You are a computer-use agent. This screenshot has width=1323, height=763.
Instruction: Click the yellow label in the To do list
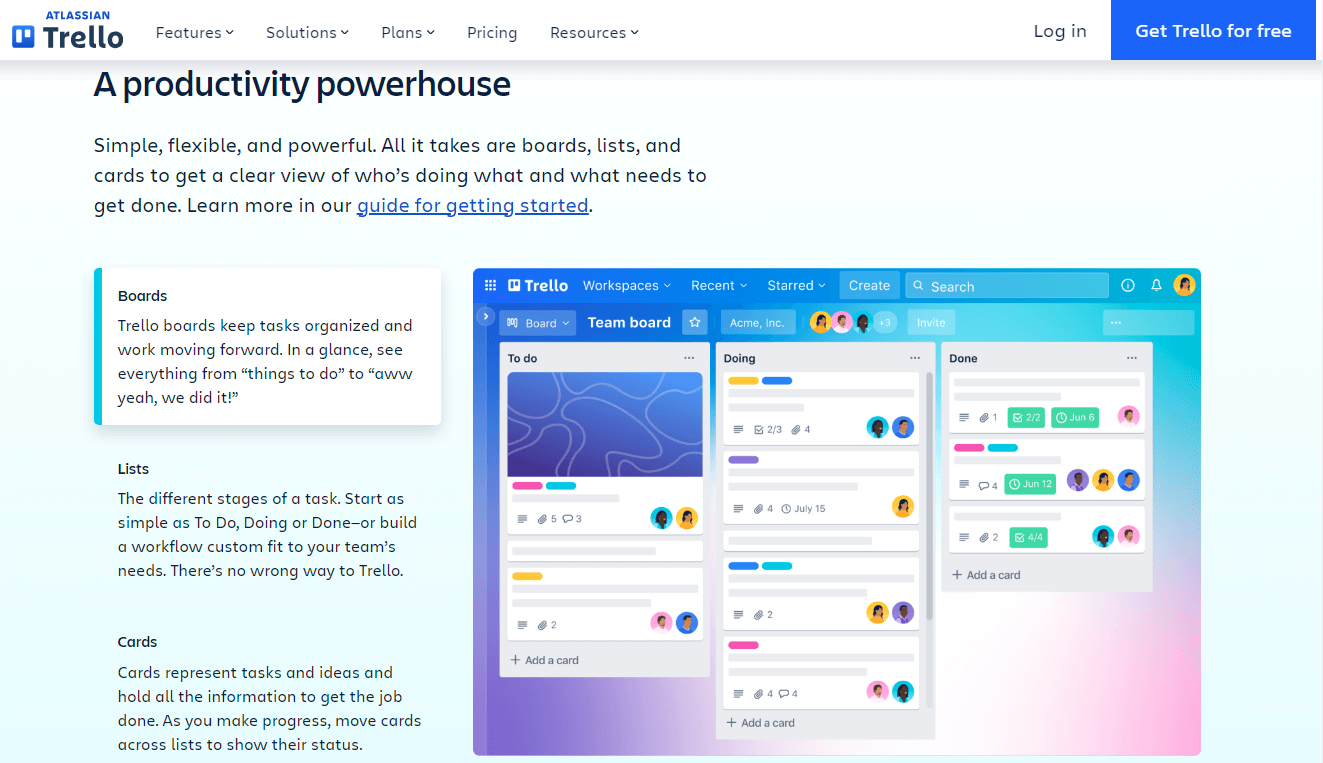527,576
